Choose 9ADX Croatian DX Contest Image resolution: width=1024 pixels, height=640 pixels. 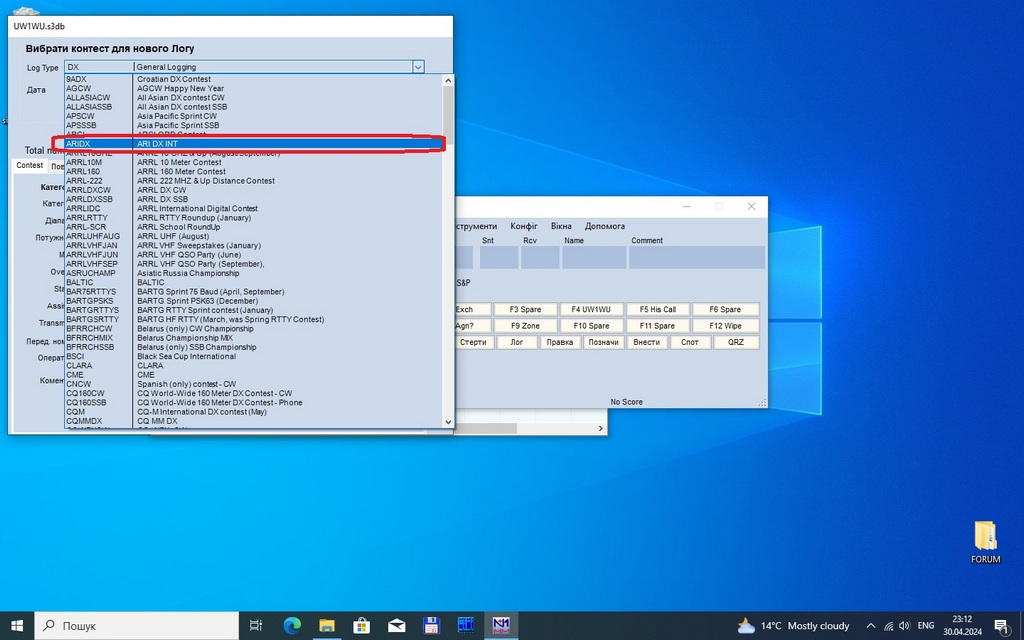254,79
